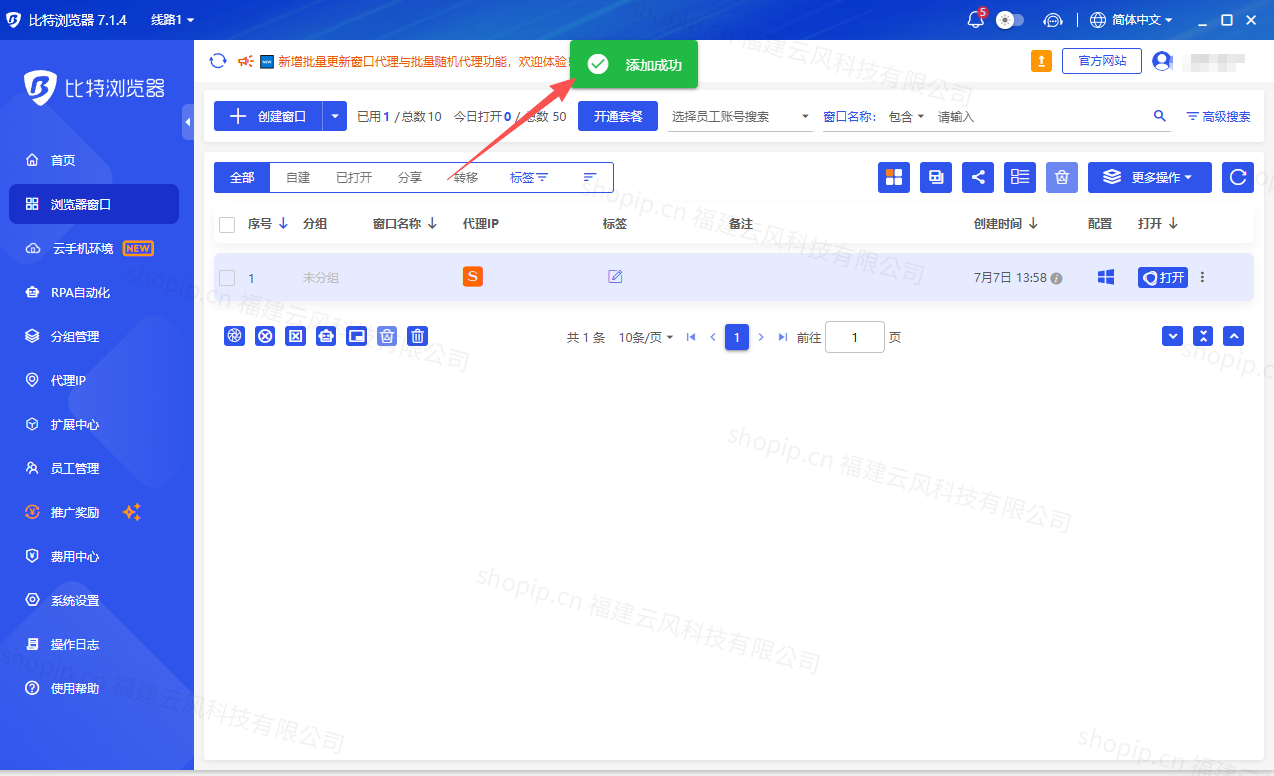Click the Windows config icon in row 1
Screen dimensions: 1274x776
click(x=1106, y=277)
